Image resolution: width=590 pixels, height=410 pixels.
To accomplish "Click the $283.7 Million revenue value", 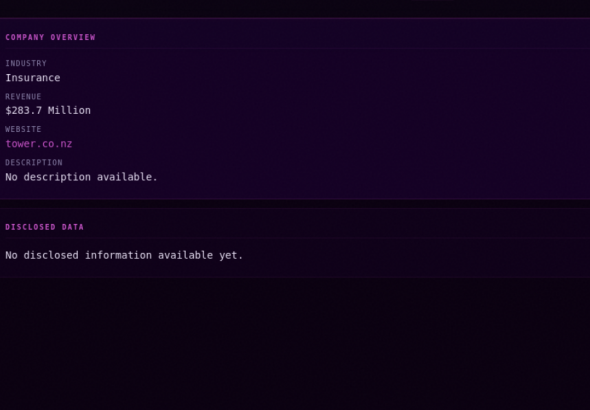I will point(48,111).
